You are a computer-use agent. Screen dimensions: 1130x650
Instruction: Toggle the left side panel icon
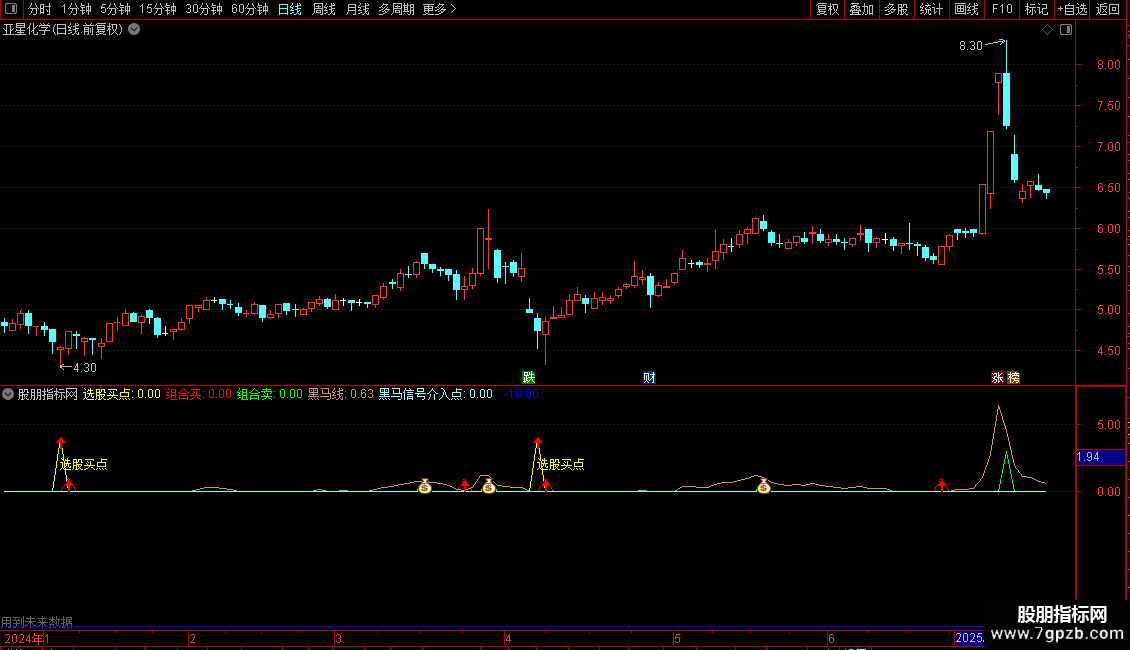click(11, 9)
